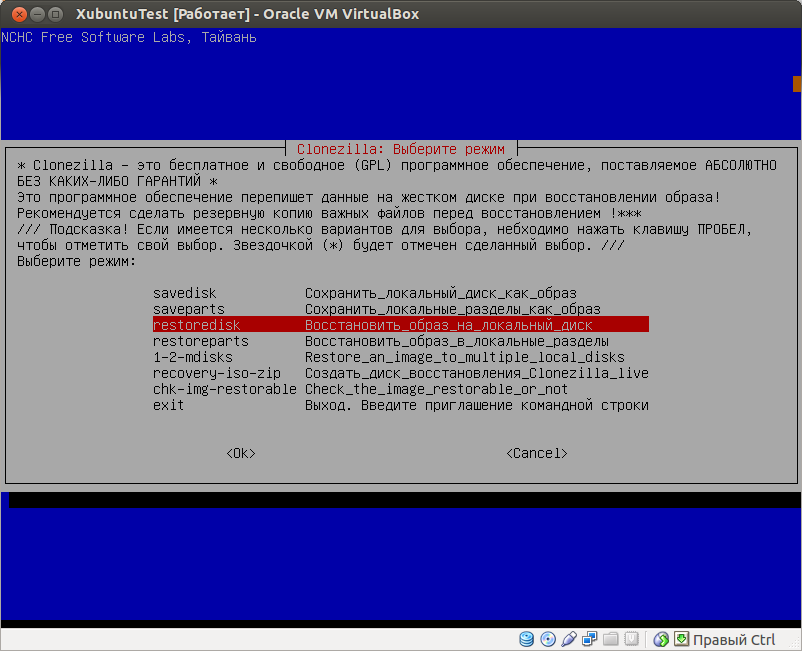Click the network adapters status icon
Image resolution: width=802 pixels, height=651 pixels.
coord(590,639)
